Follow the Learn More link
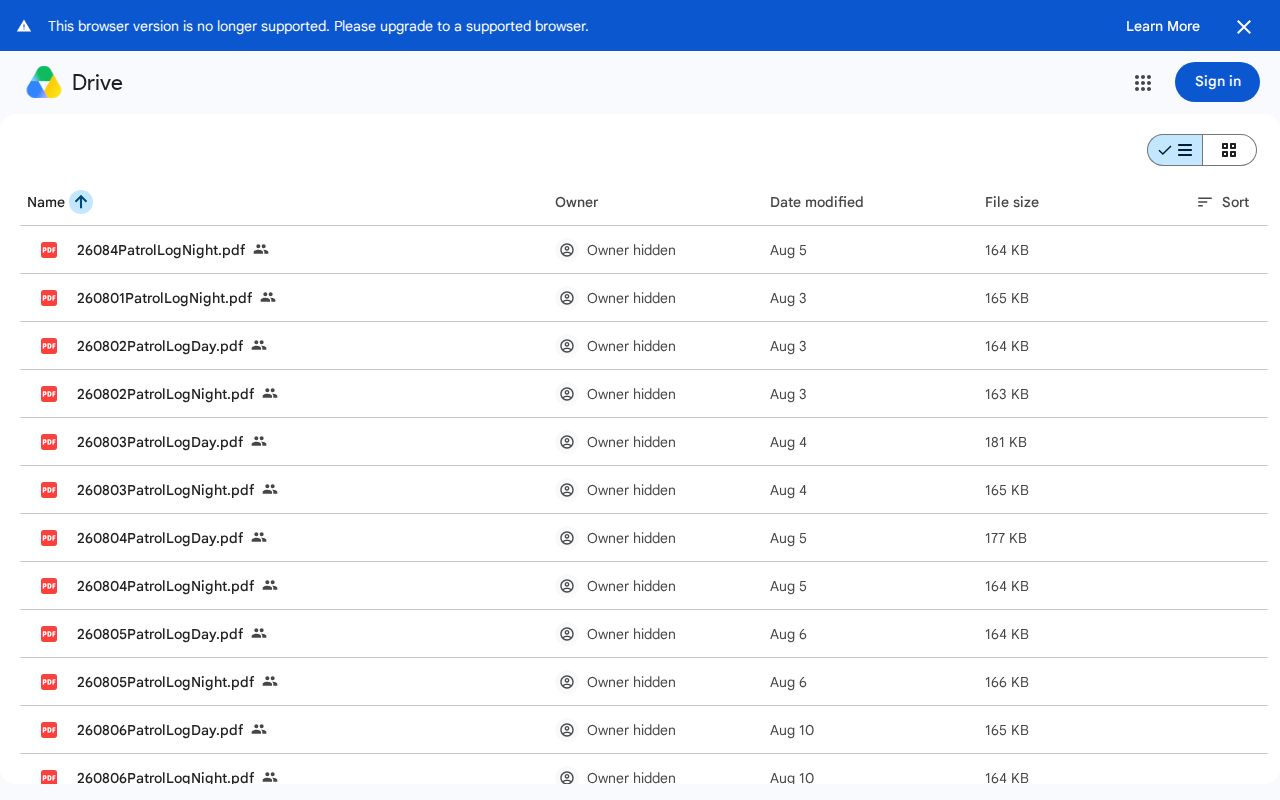The image size is (1280, 800). point(1163,26)
